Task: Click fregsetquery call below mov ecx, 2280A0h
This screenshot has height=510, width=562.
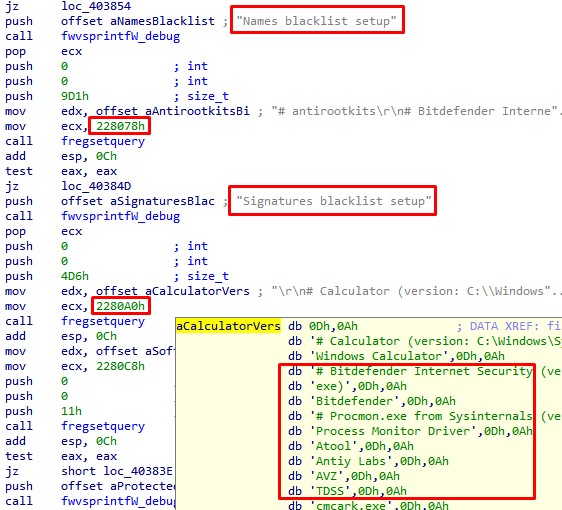Action: coord(103,321)
